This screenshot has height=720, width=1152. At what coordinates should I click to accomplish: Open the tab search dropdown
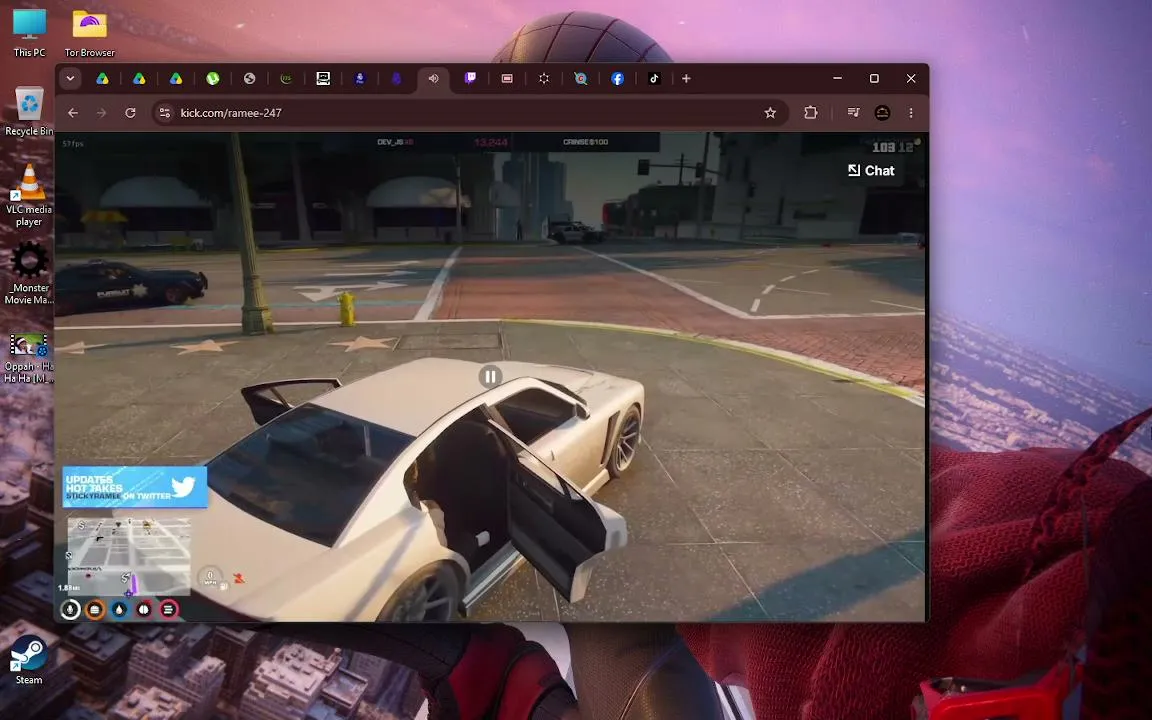click(71, 78)
